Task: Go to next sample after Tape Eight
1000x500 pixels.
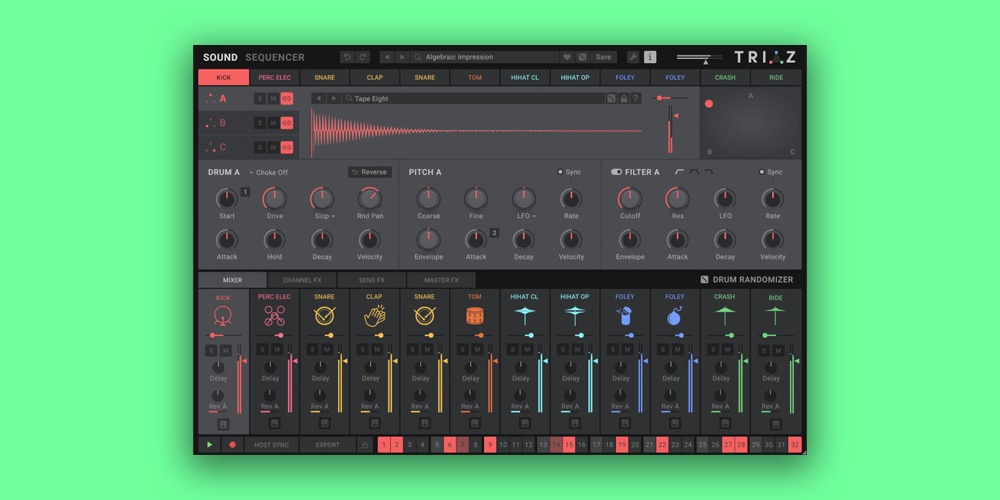Action: [334, 98]
